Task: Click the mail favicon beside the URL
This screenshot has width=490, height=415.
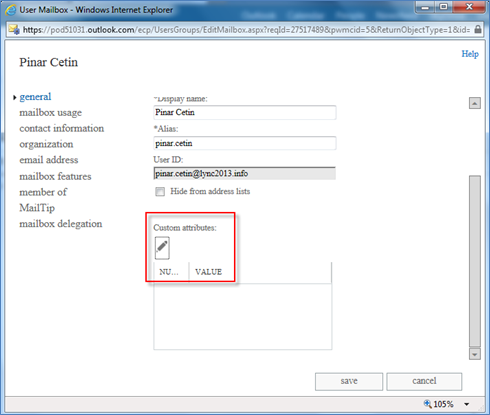Action: click(14, 30)
